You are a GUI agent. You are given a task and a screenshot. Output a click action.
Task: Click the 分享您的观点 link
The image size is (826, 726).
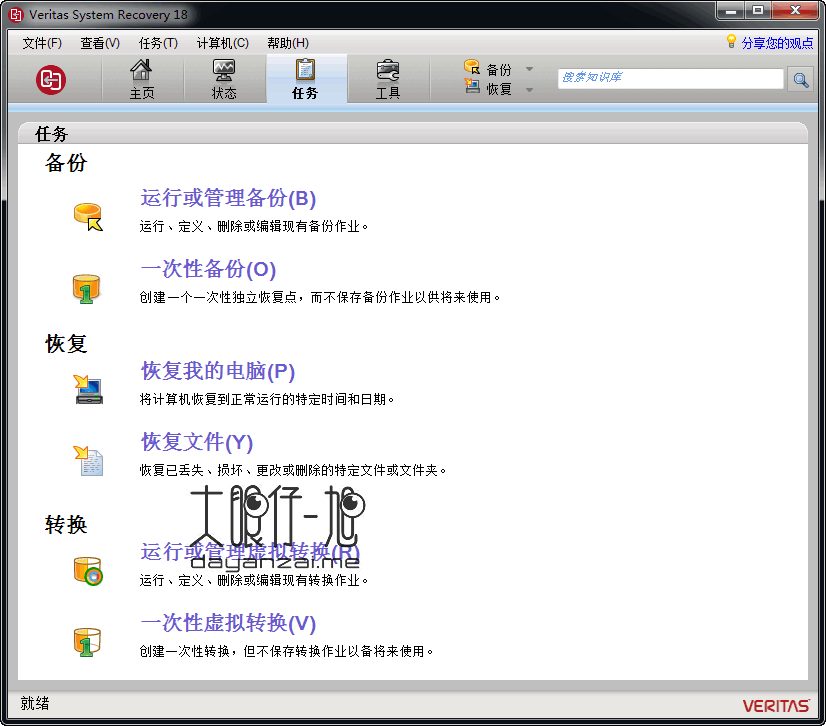point(778,43)
